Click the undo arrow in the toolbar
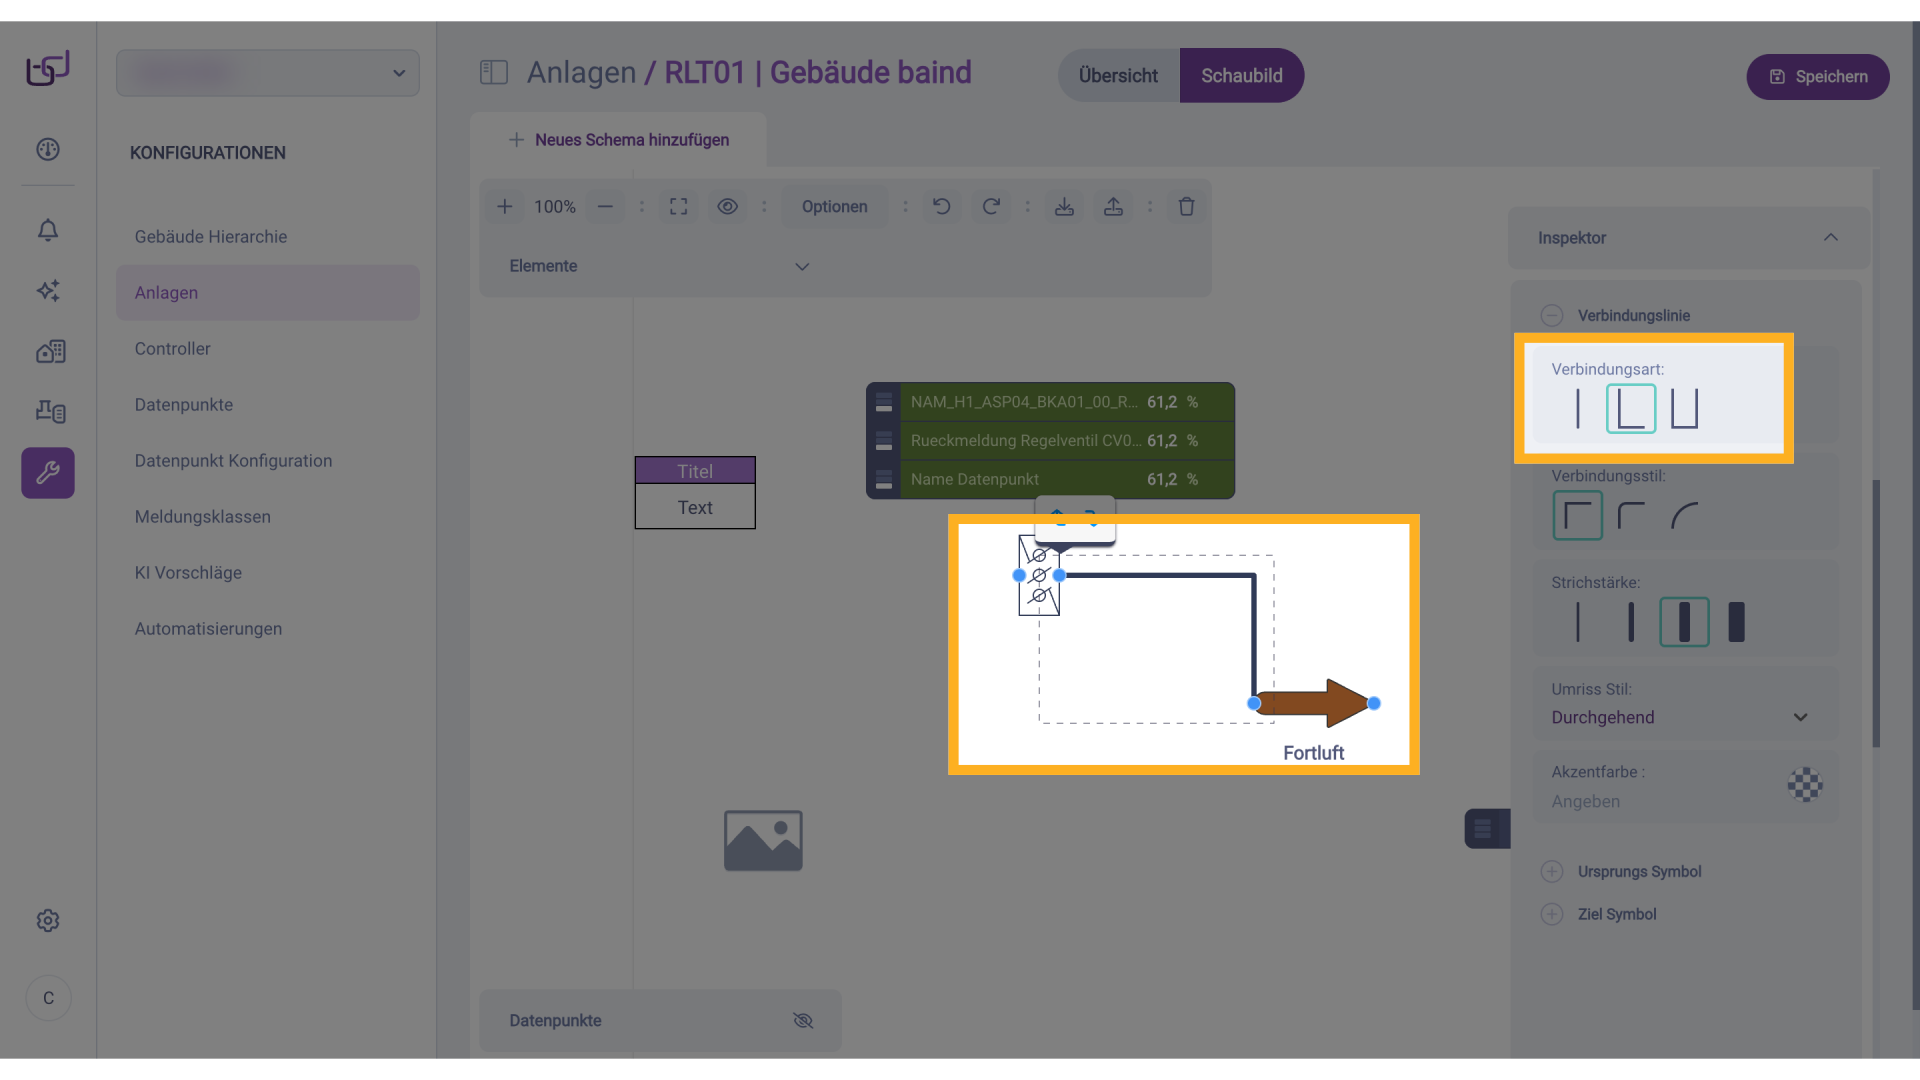This screenshot has height=1080, width=1920. click(x=941, y=207)
